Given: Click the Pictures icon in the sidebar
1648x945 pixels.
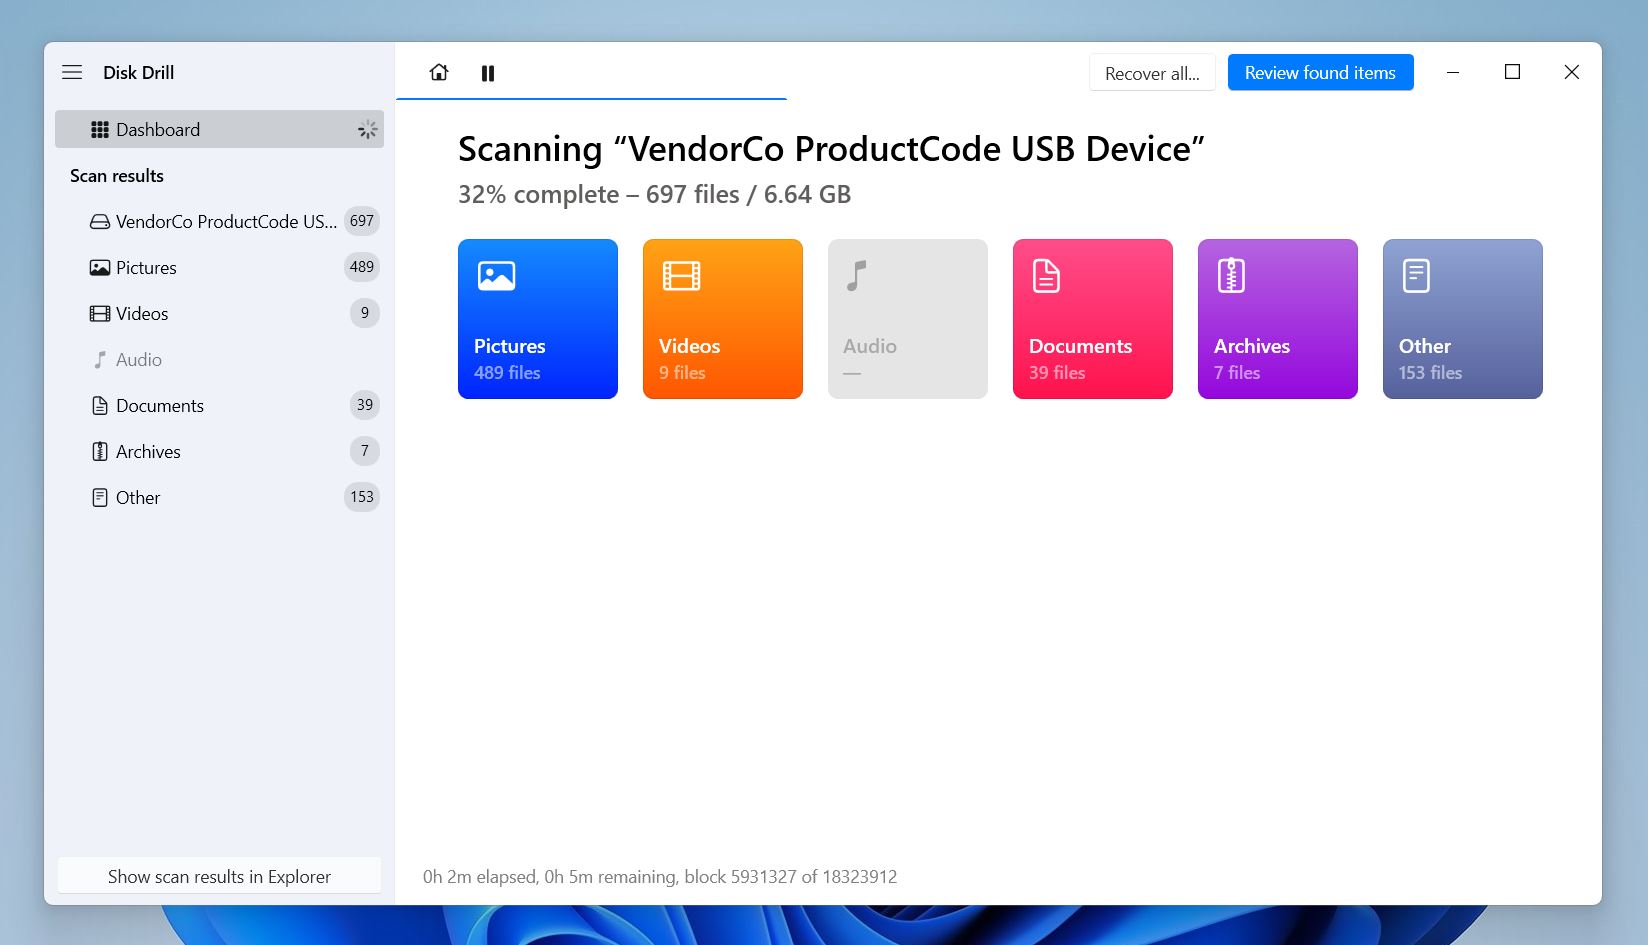Looking at the screenshot, I should (x=100, y=267).
